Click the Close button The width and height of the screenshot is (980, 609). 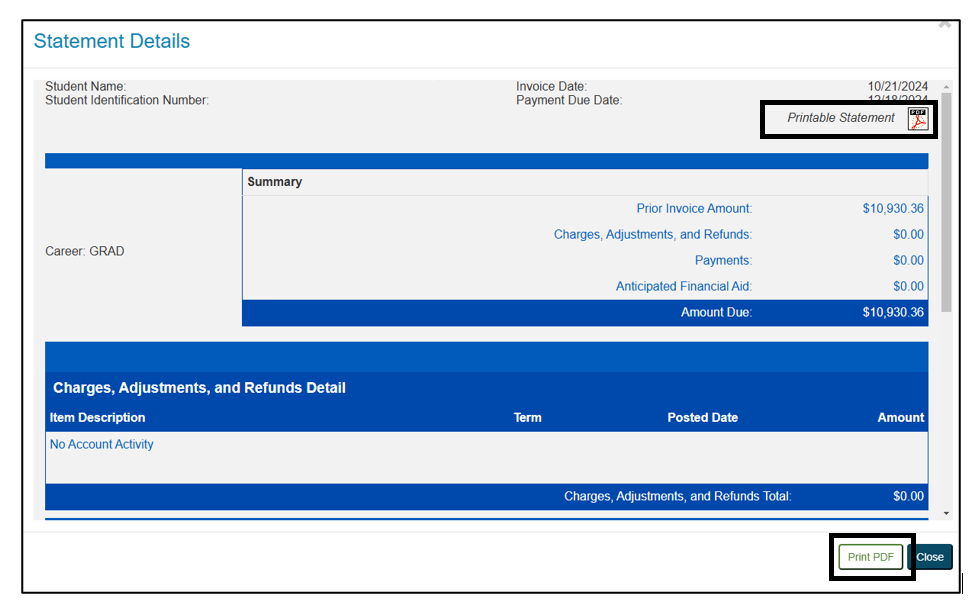pos(930,557)
